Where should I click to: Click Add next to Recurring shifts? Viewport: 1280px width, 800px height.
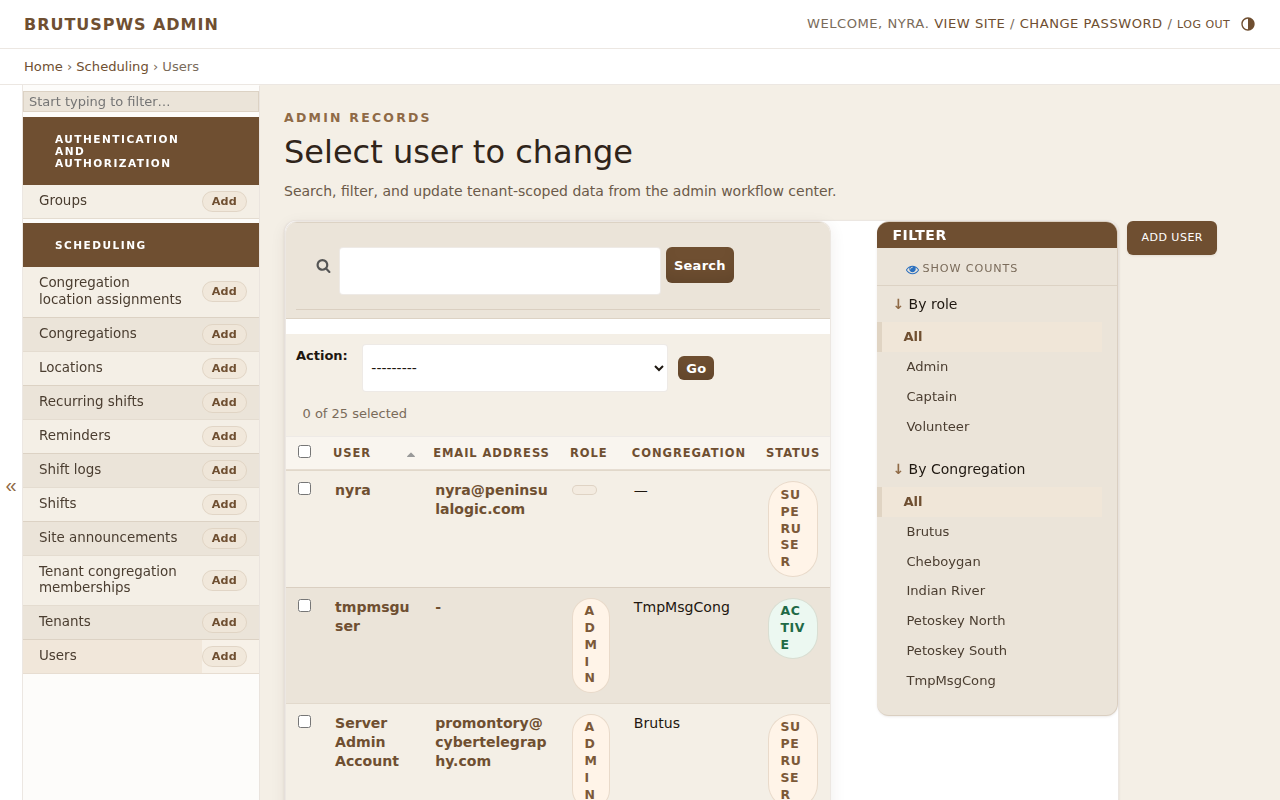click(224, 402)
